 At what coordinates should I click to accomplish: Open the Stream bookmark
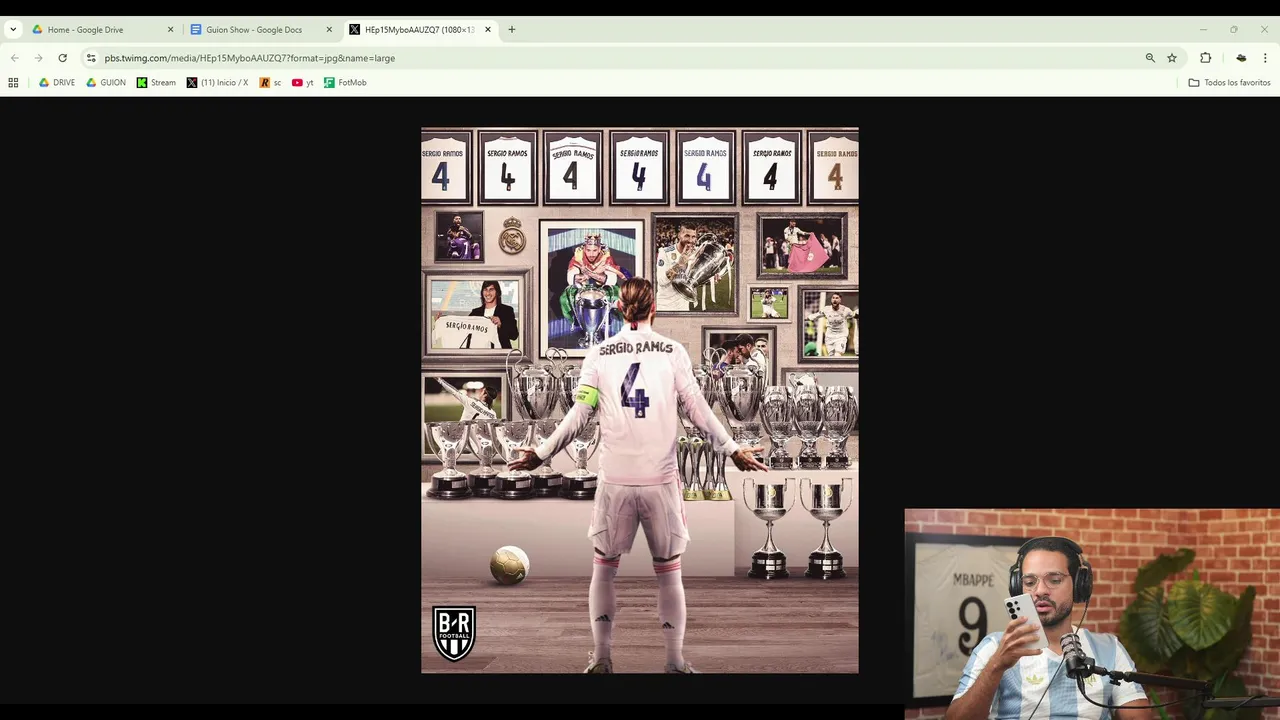(x=156, y=83)
